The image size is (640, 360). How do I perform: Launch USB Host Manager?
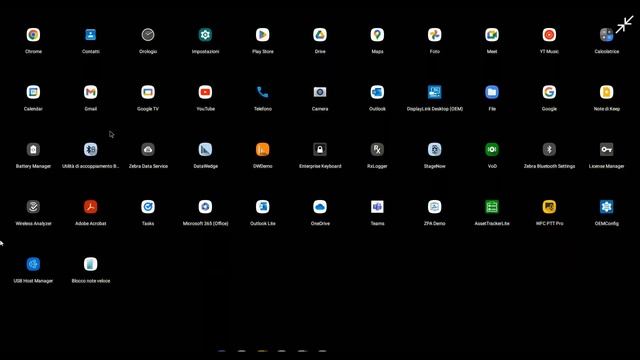[33, 264]
